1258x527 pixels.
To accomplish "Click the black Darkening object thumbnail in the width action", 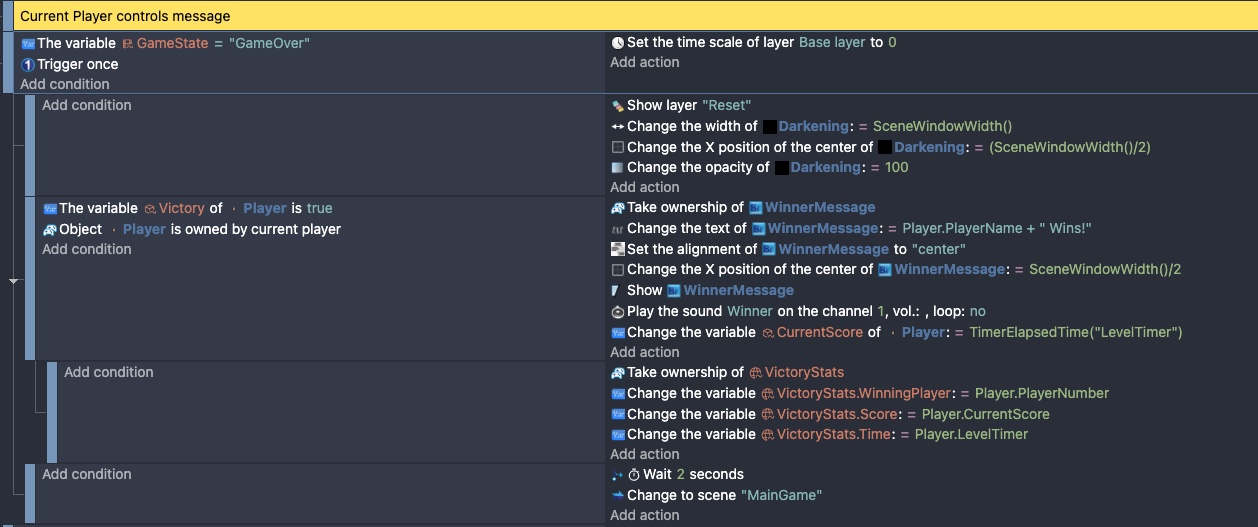I will [770, 127].
